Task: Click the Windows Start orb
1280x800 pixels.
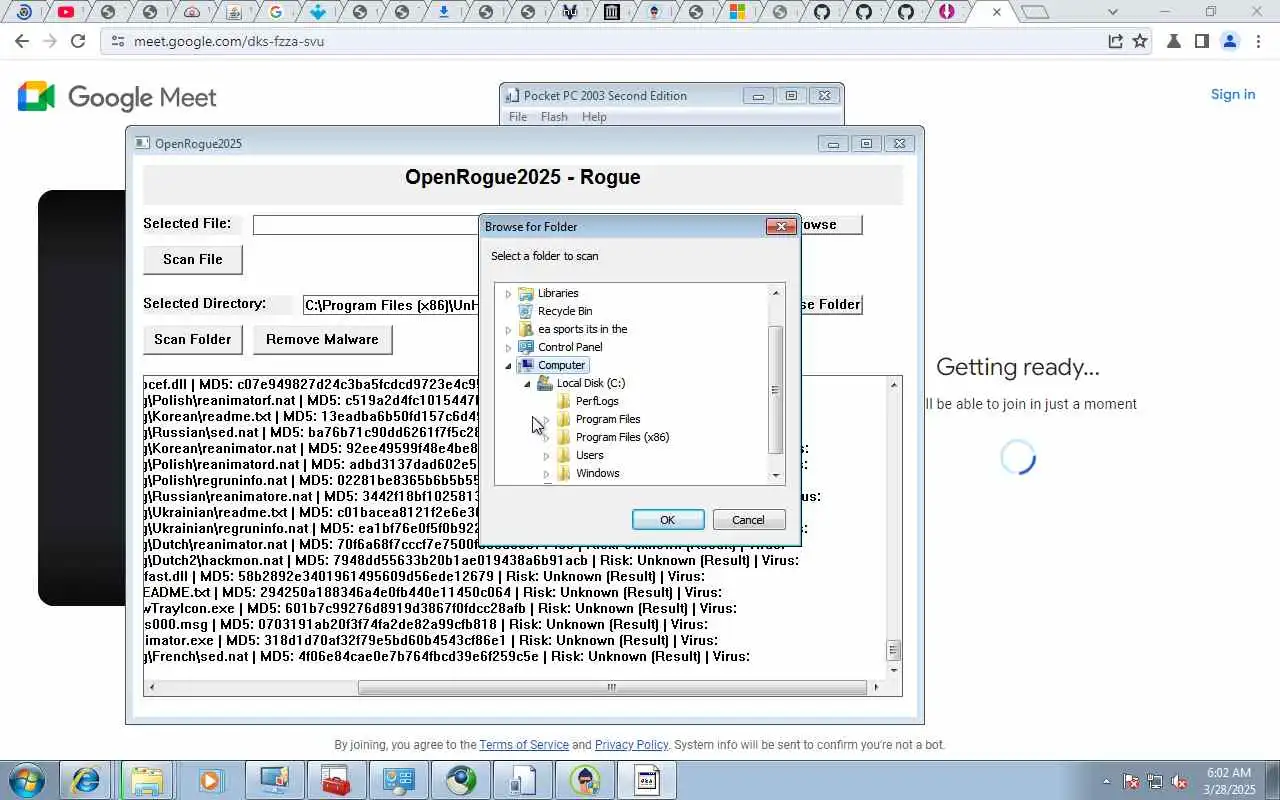Action: click(x=27, y=780)
